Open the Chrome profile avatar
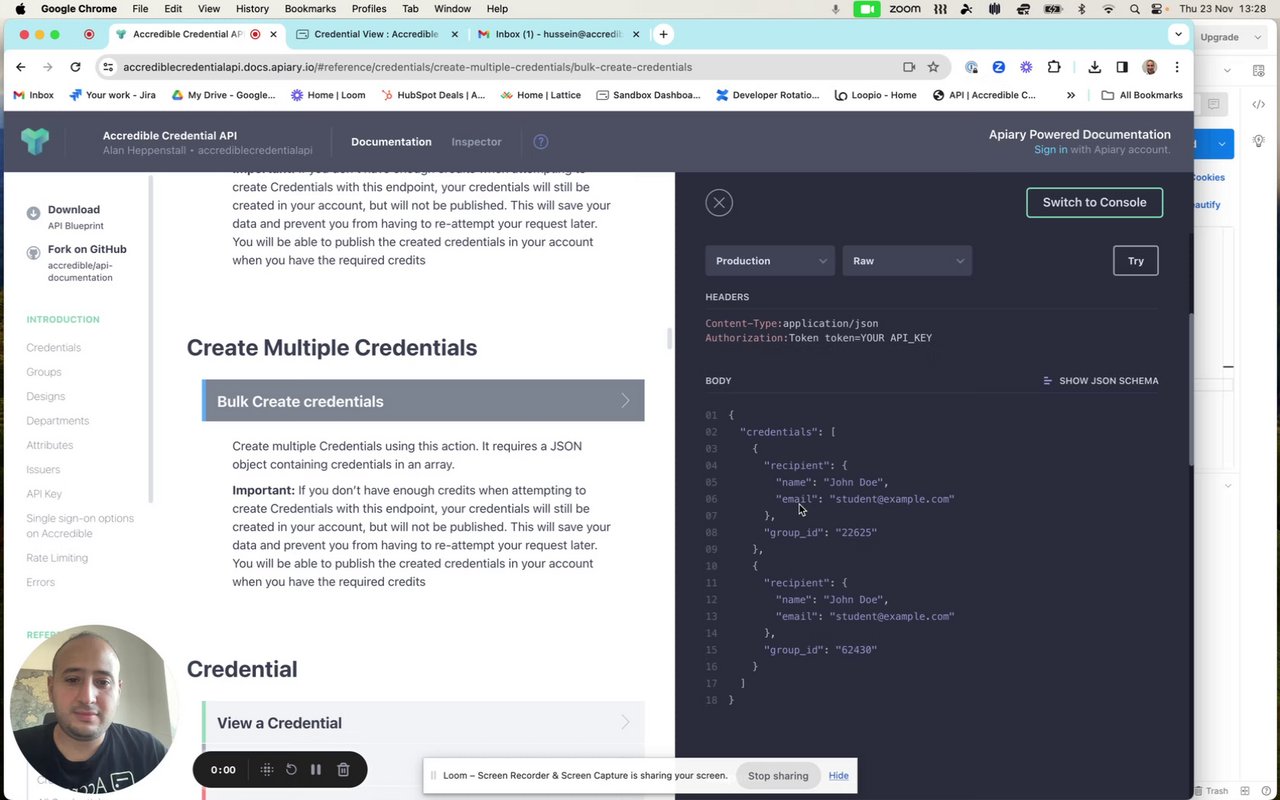 tap(1150, 67)
